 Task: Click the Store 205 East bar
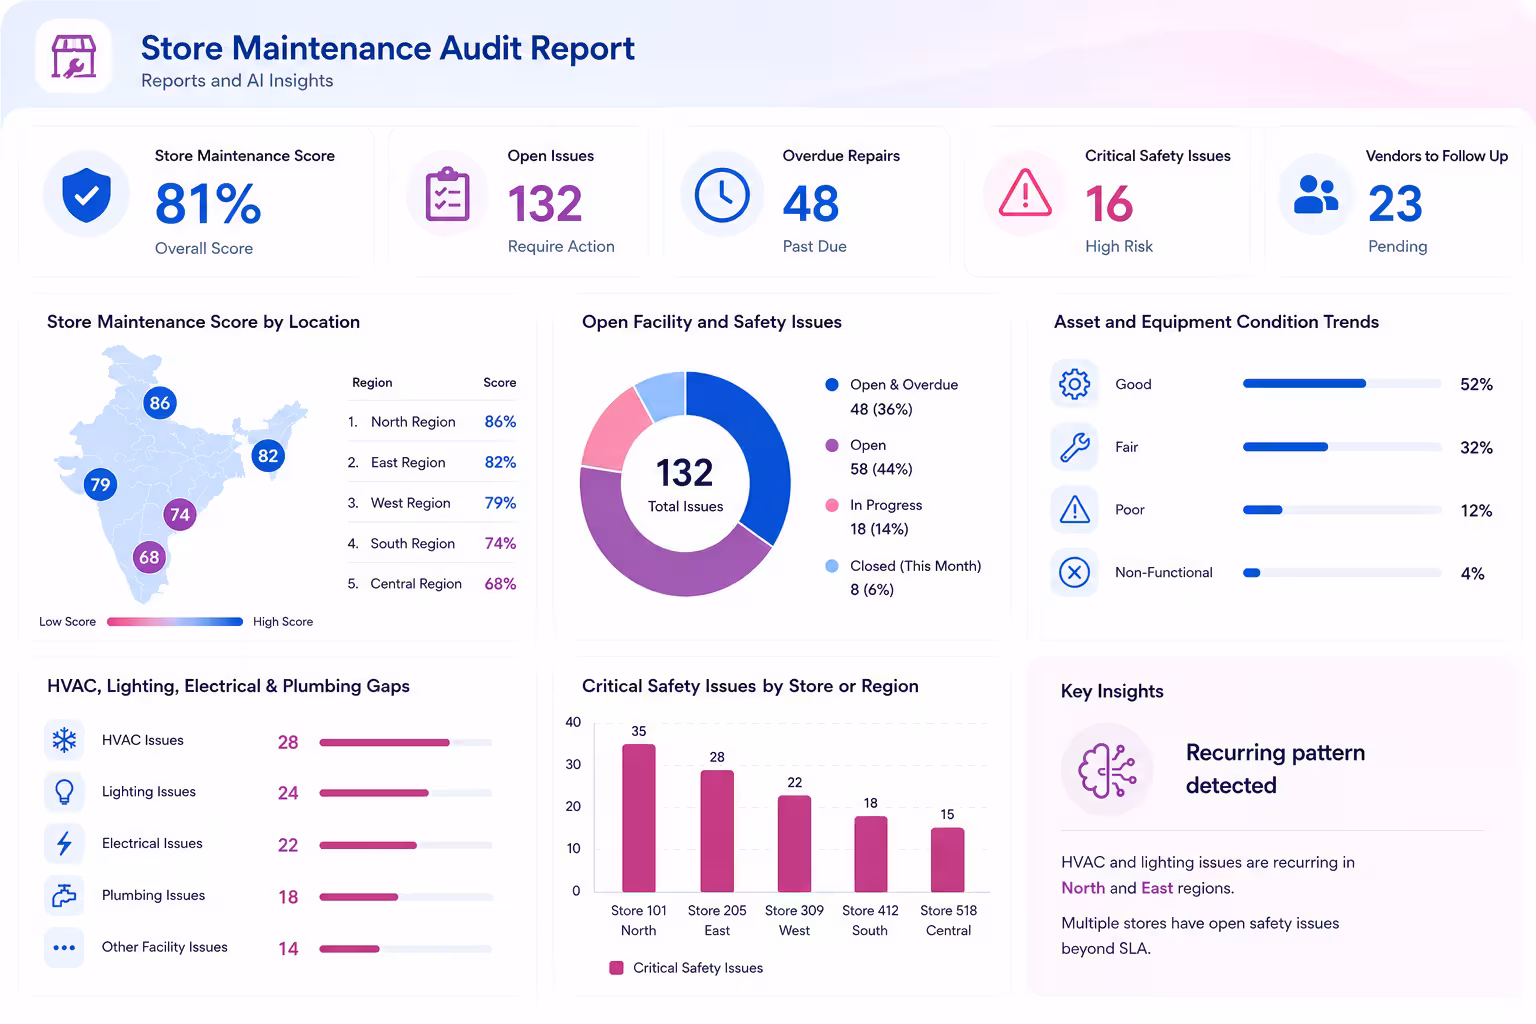717,831
